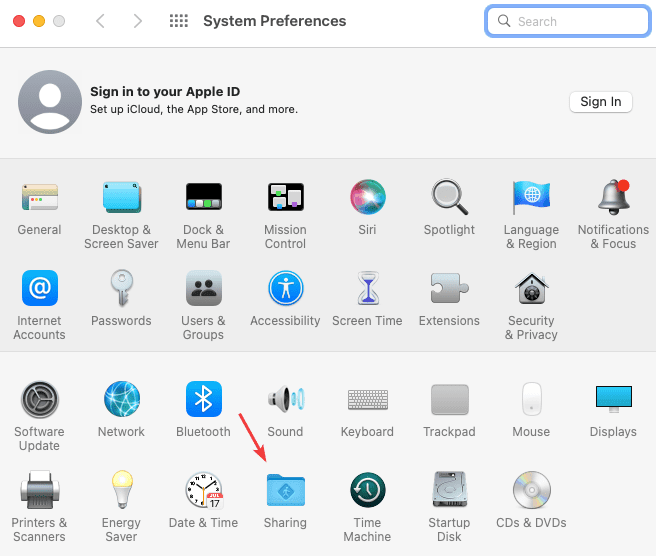Open Users & Groups pane
Screen dimensions: 656x556
pos(203,290)
